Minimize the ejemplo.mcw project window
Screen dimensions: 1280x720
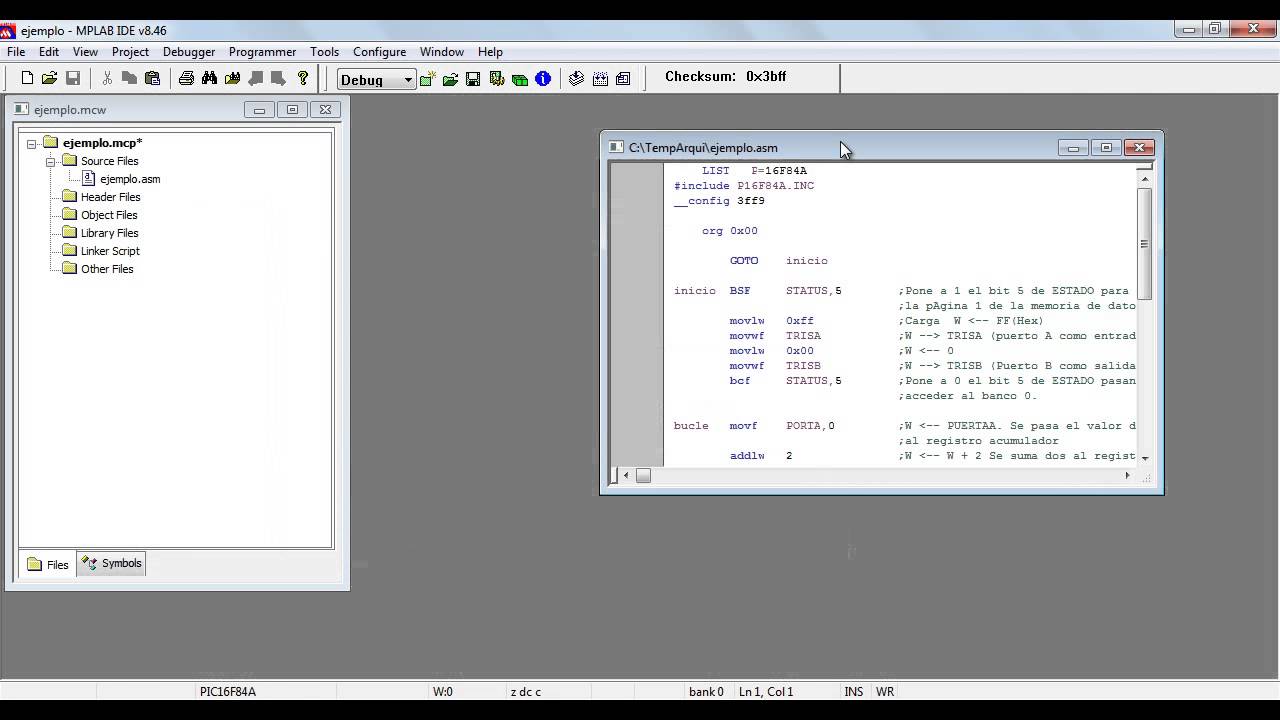pyautogui.click(x=259, y=110)
